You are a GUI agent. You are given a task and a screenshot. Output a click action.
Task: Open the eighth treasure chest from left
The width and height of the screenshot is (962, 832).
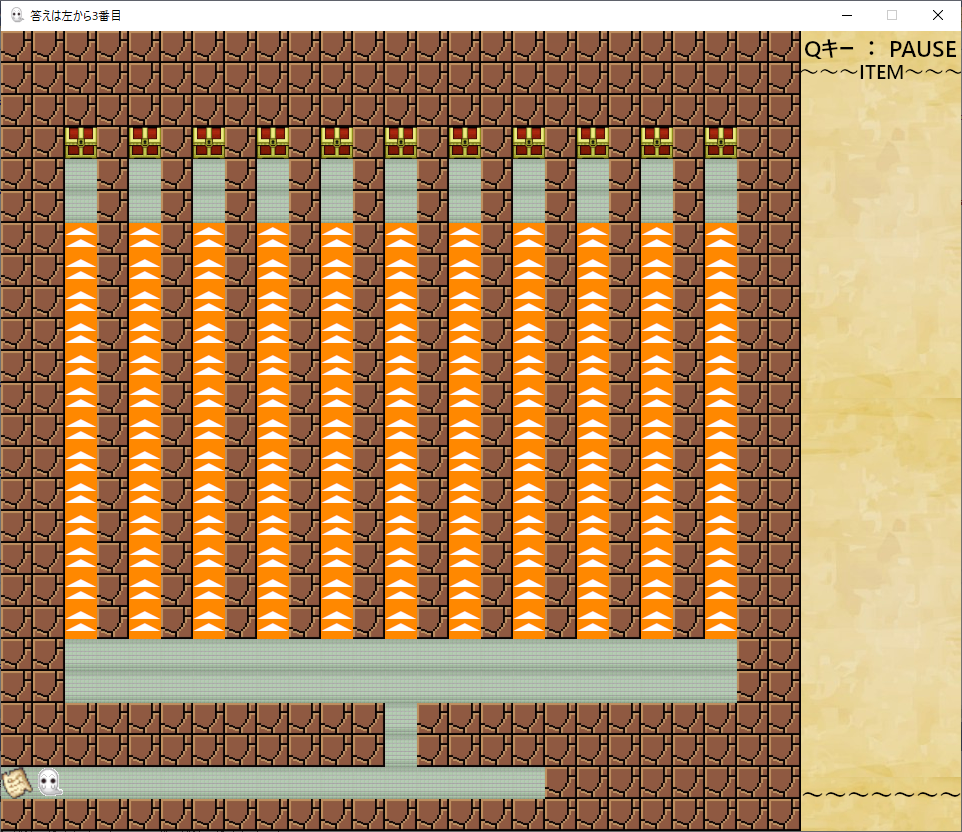(x=529, y=142)
